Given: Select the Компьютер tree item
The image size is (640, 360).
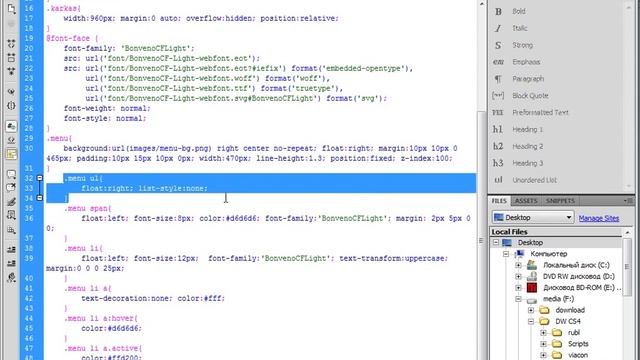Looking at the screenshot, I should tap(549, 254).
